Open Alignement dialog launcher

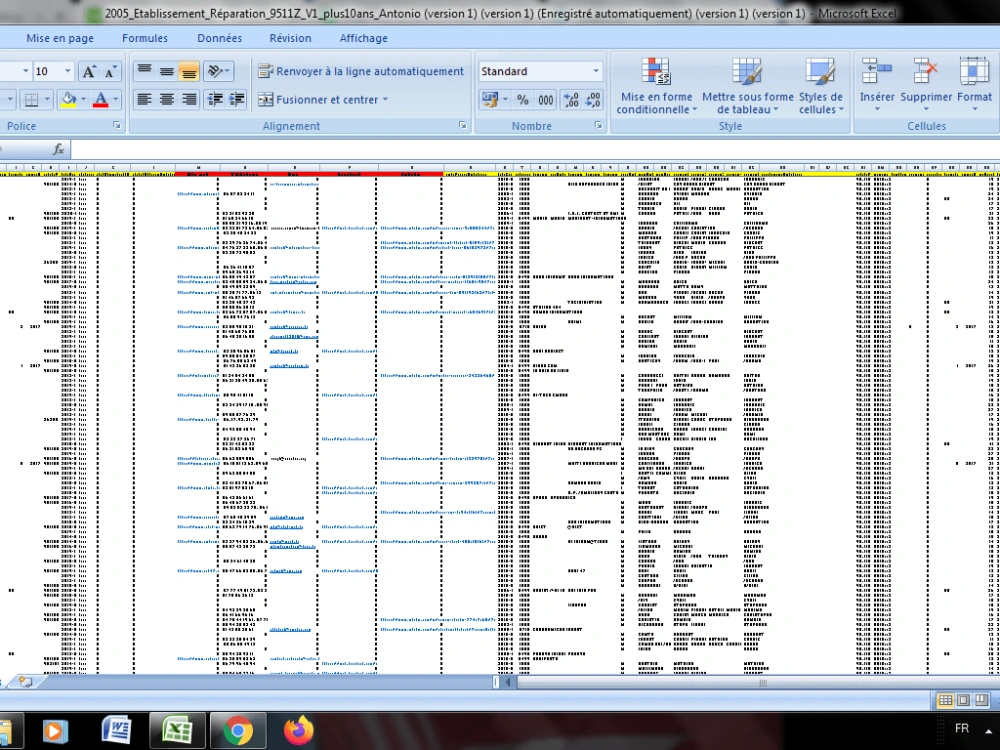462,126
